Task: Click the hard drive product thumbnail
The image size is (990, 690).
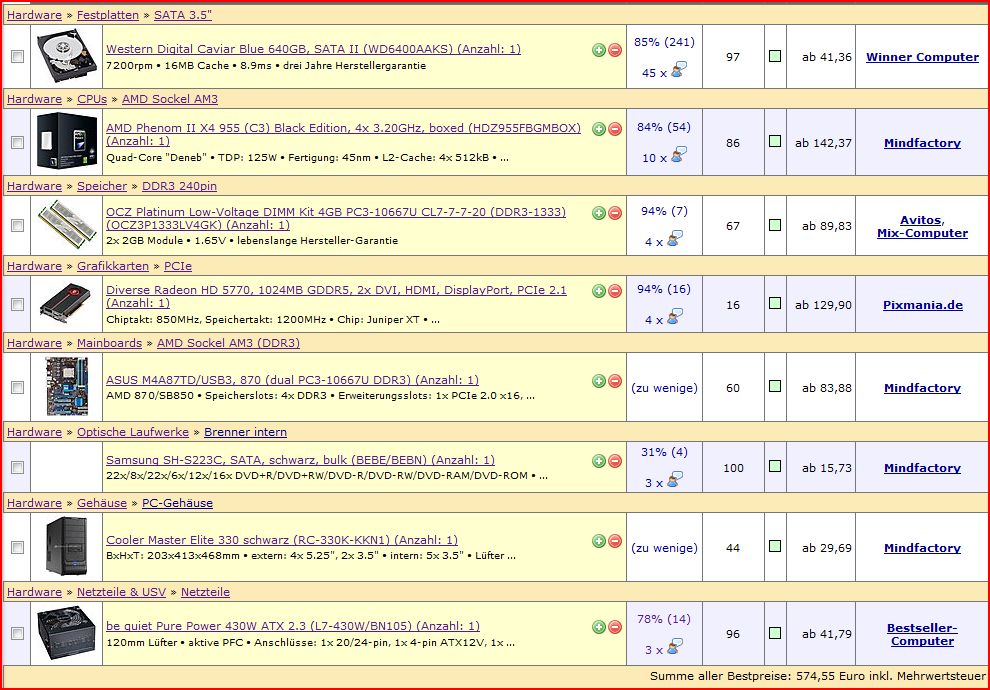Action: (67, 57)
